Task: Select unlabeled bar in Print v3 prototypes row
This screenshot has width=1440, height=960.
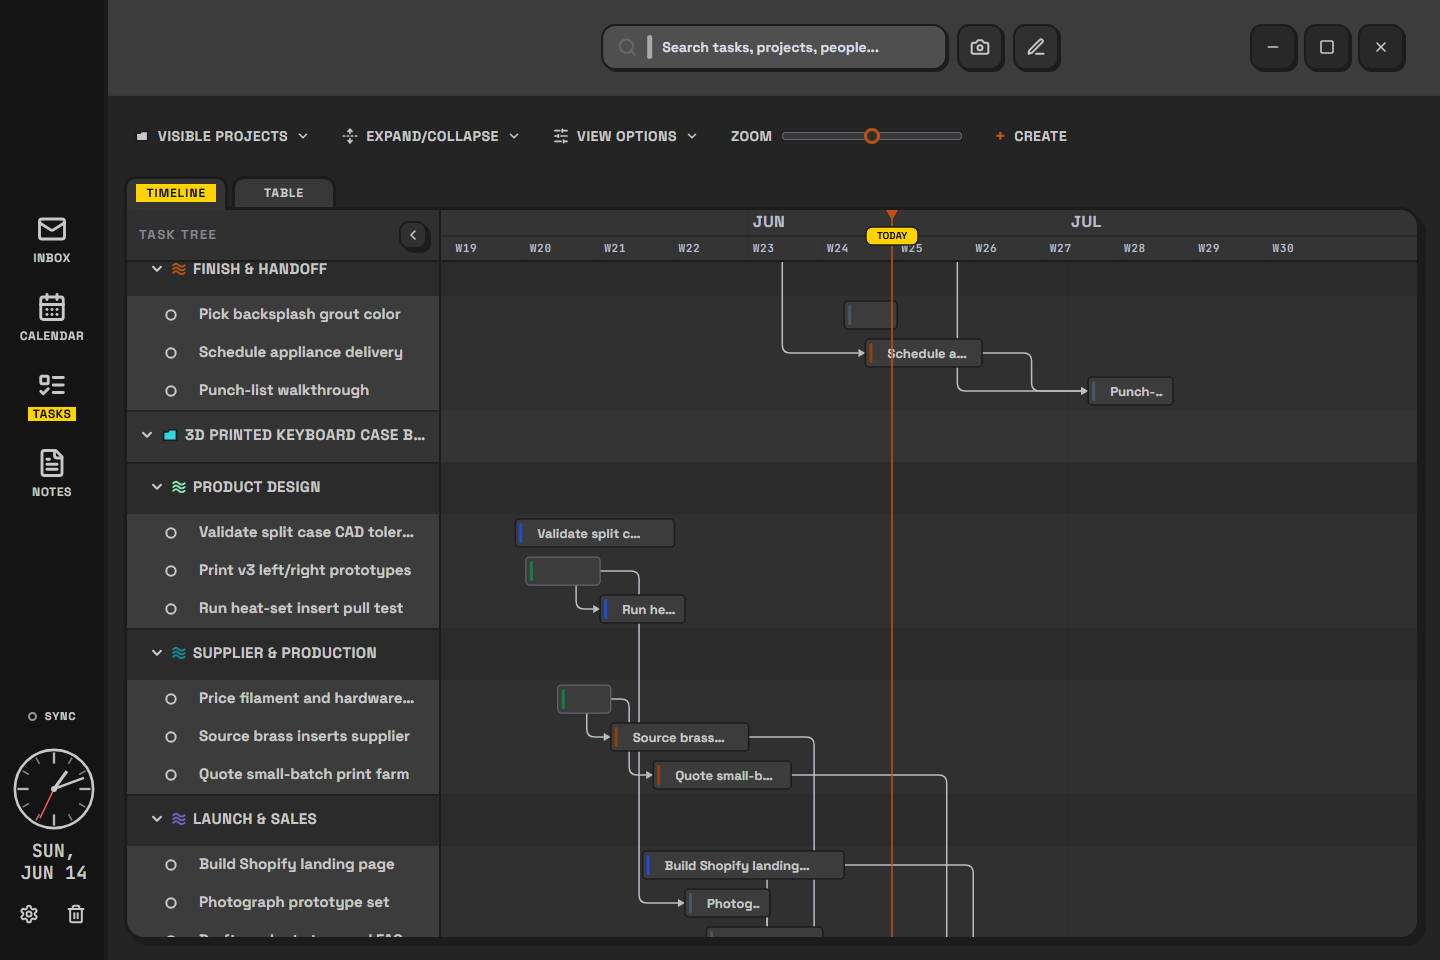Action: coord(563,571)
